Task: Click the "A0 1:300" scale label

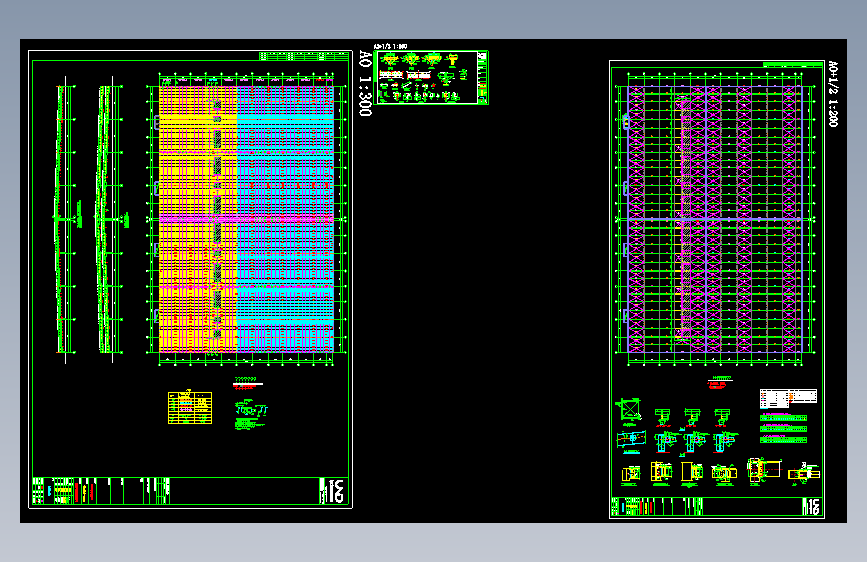Action: click(x=365, y=83)
